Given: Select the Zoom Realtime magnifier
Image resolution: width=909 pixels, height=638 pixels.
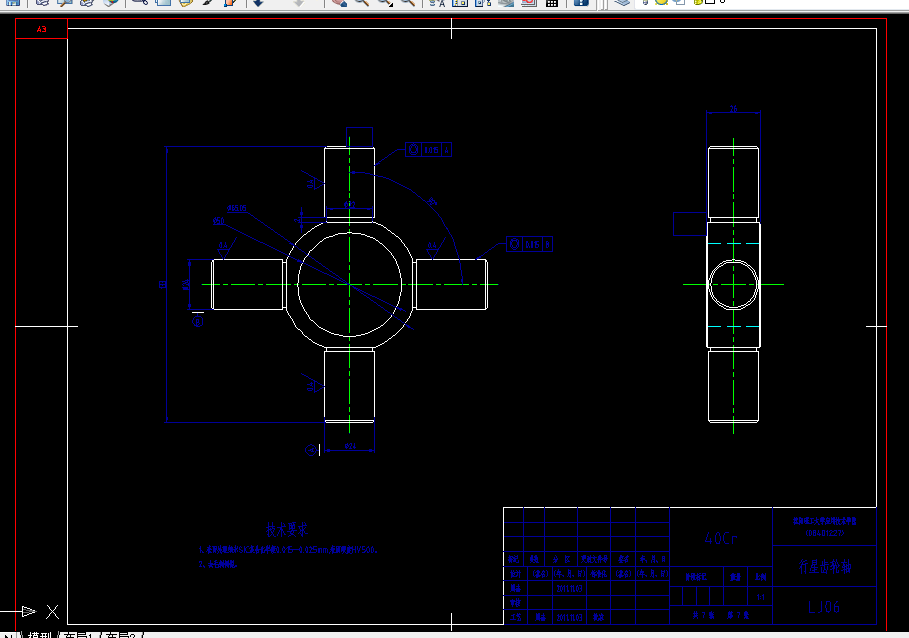Looking at the screenshot, I should pos(362,2).
